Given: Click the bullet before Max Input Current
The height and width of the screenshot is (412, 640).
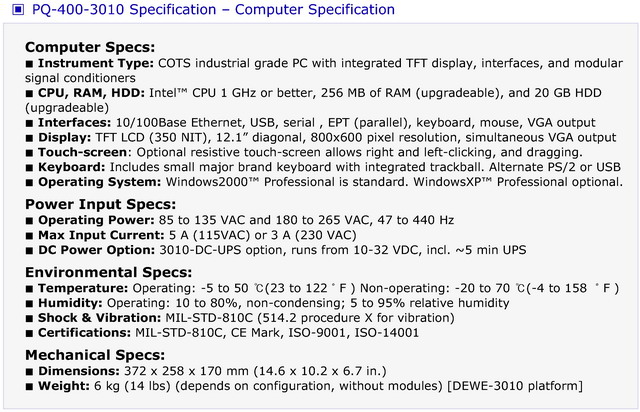Looking at the screenshot, I should (29, 236).
